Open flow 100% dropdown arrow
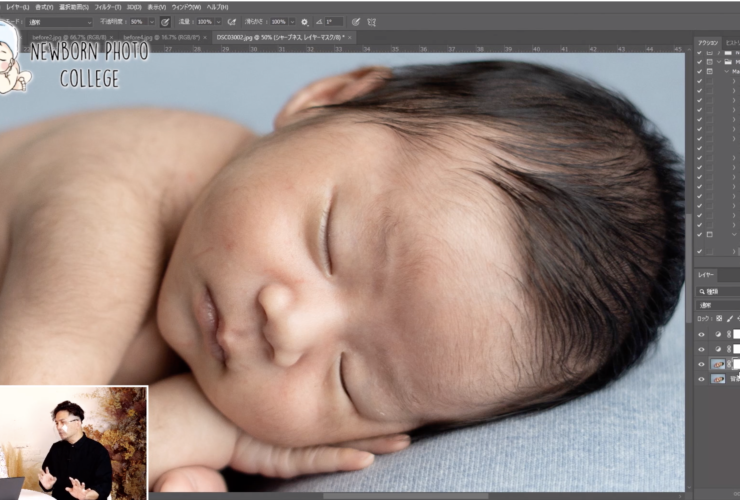740x500 pixels. click(x=218, y=22)
